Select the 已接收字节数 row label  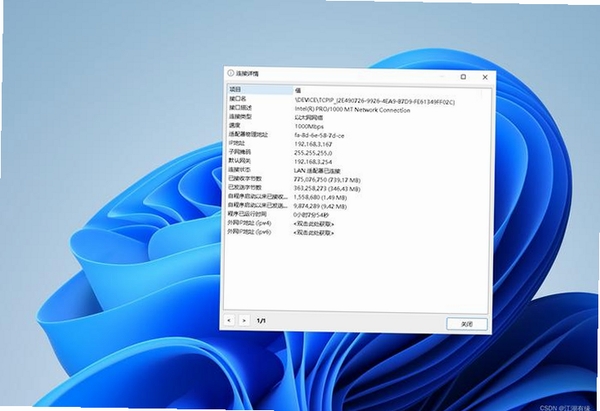click(x=245, y=178)
